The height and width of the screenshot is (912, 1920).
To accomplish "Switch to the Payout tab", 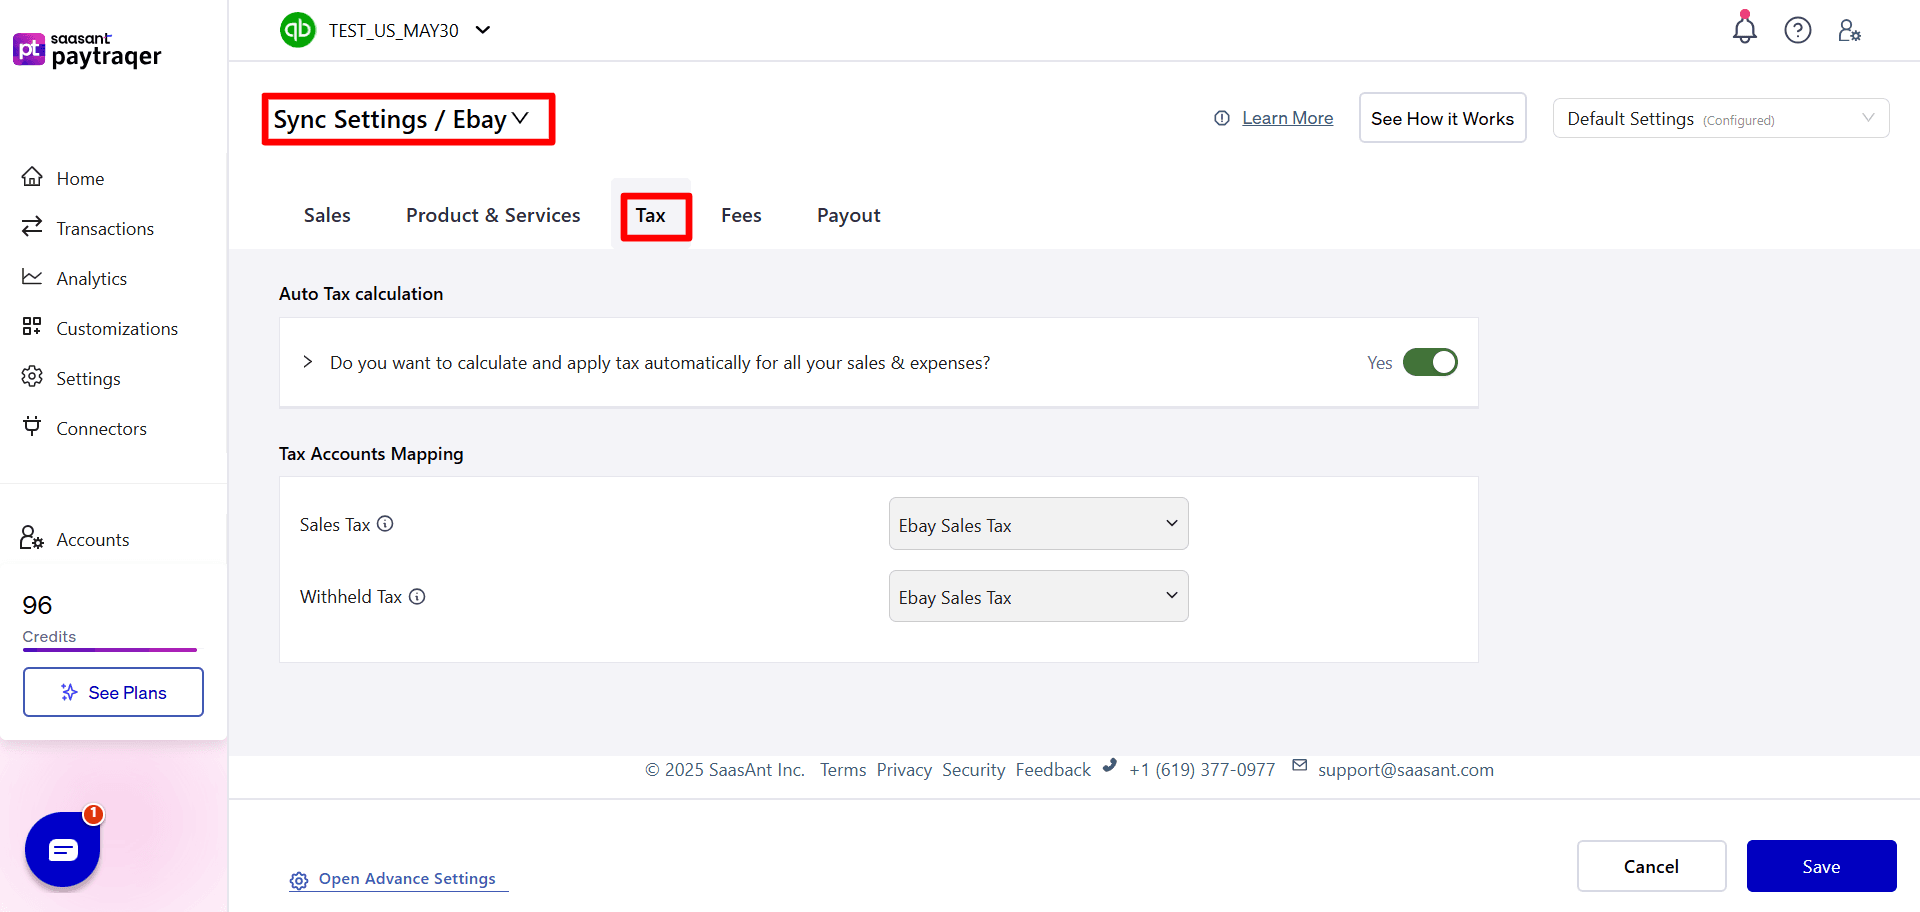I will point(848,214).
